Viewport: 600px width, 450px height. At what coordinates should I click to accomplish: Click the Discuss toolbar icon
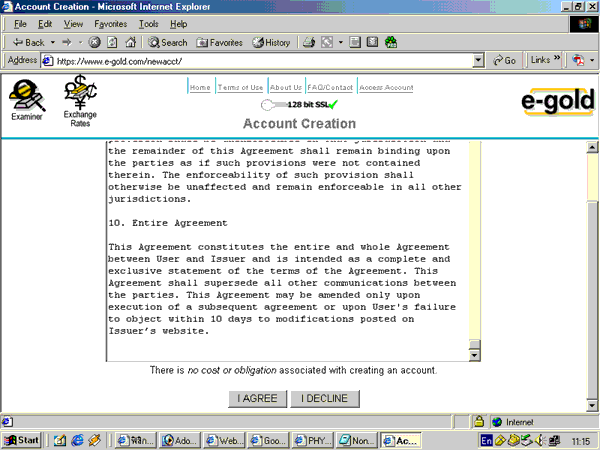pos(372,42)
